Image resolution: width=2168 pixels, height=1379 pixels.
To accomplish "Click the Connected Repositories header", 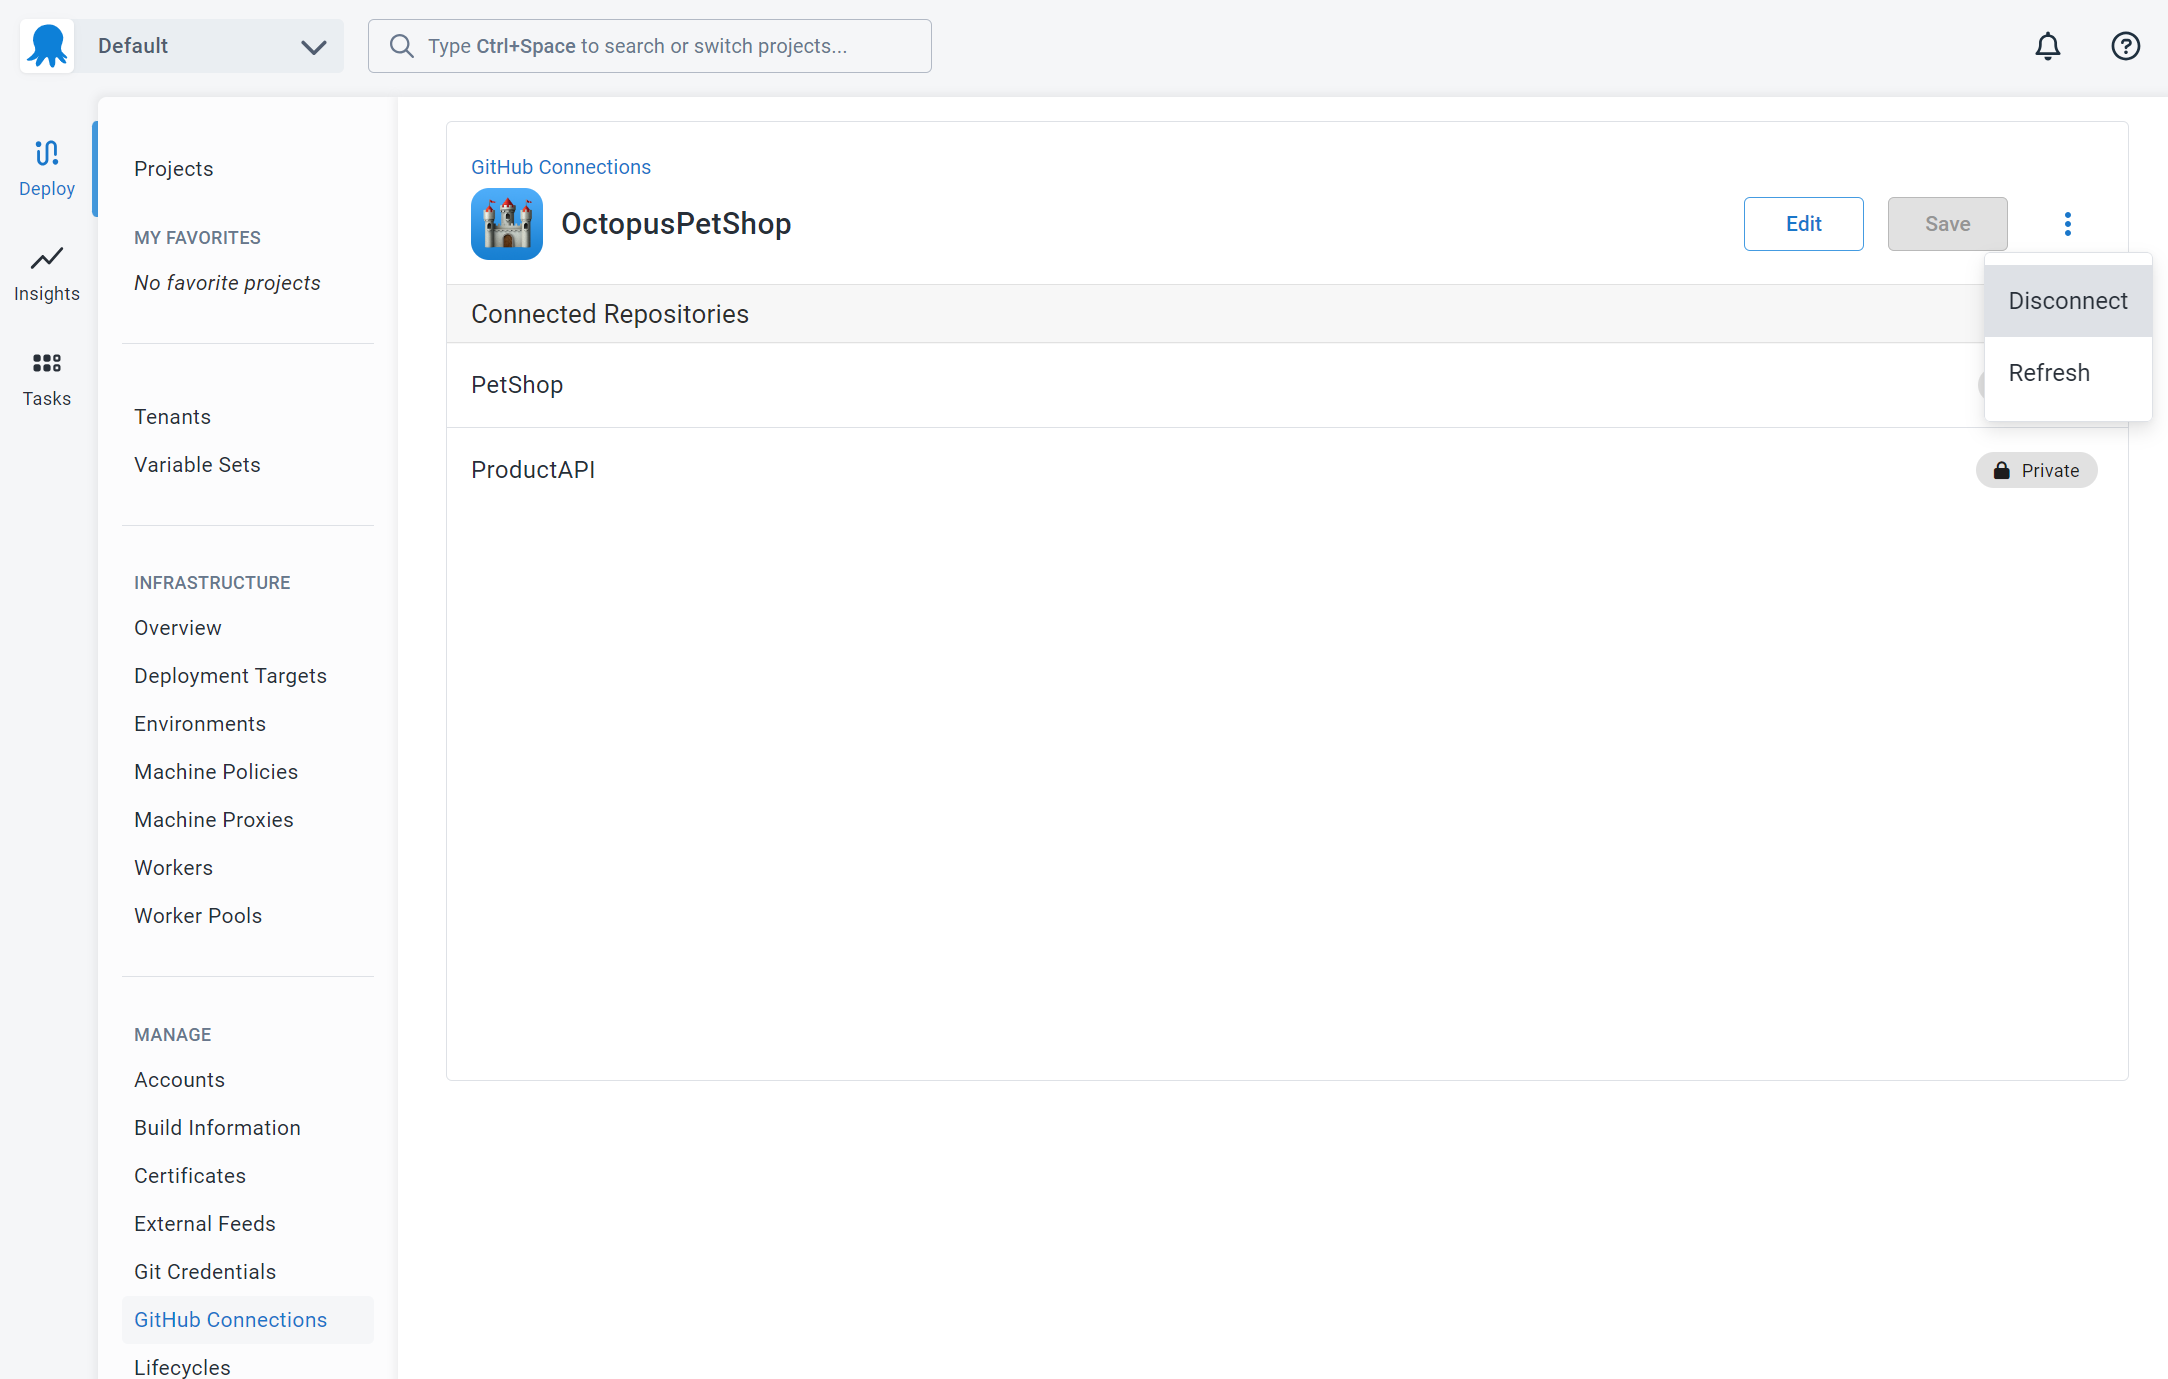I will (x=610, y=314).
